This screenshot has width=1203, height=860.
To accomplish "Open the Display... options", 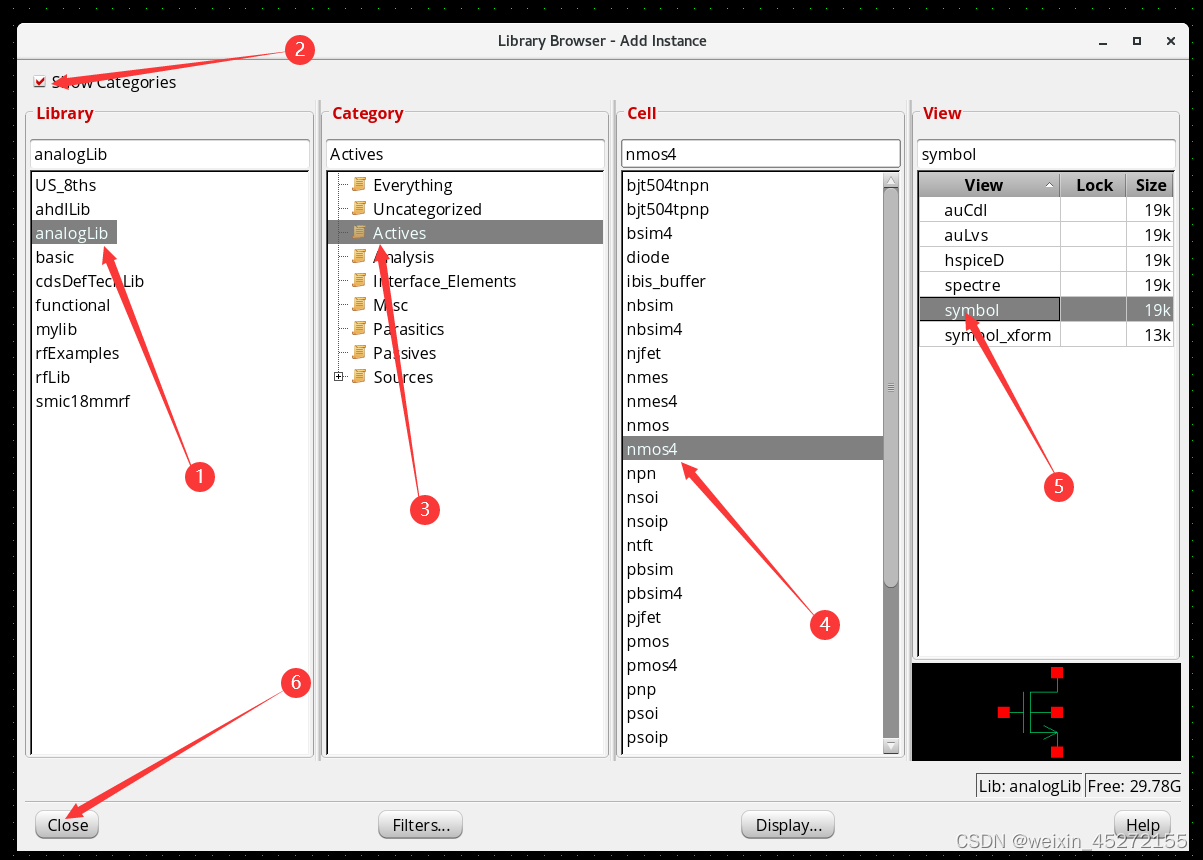I will (x=788, y=825).
